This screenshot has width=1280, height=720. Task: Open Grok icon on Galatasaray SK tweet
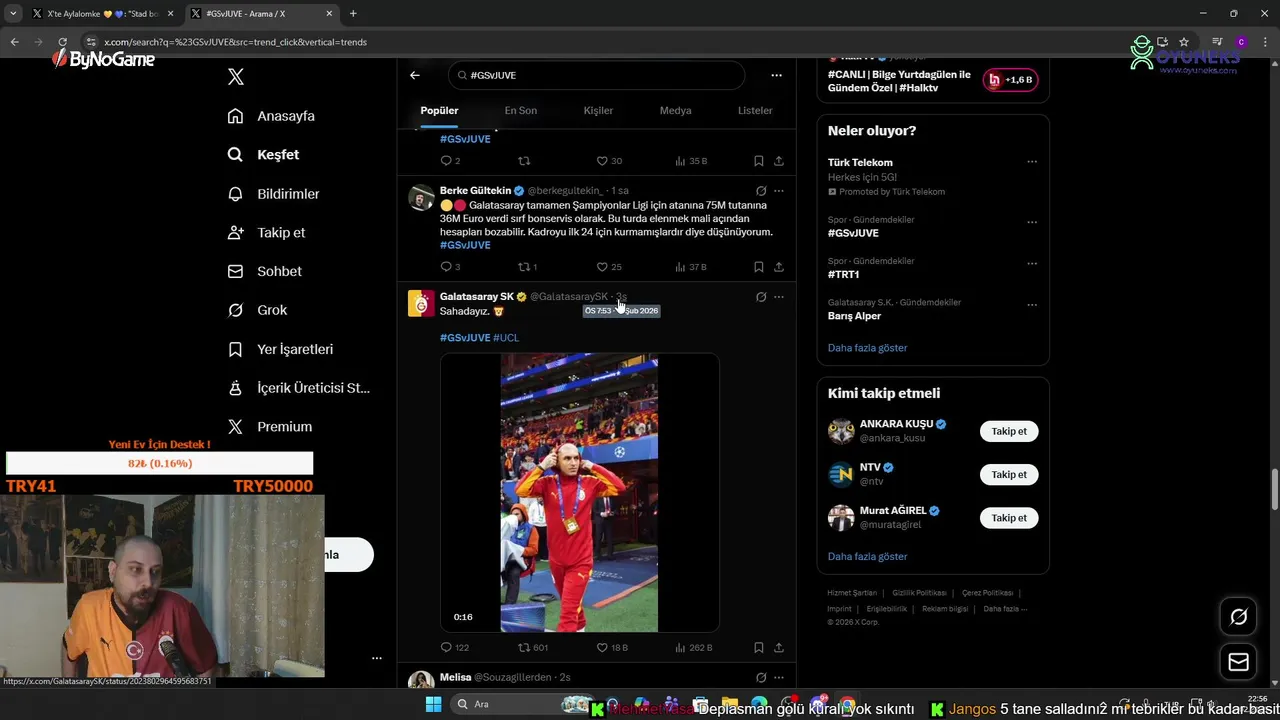(761, 297)
